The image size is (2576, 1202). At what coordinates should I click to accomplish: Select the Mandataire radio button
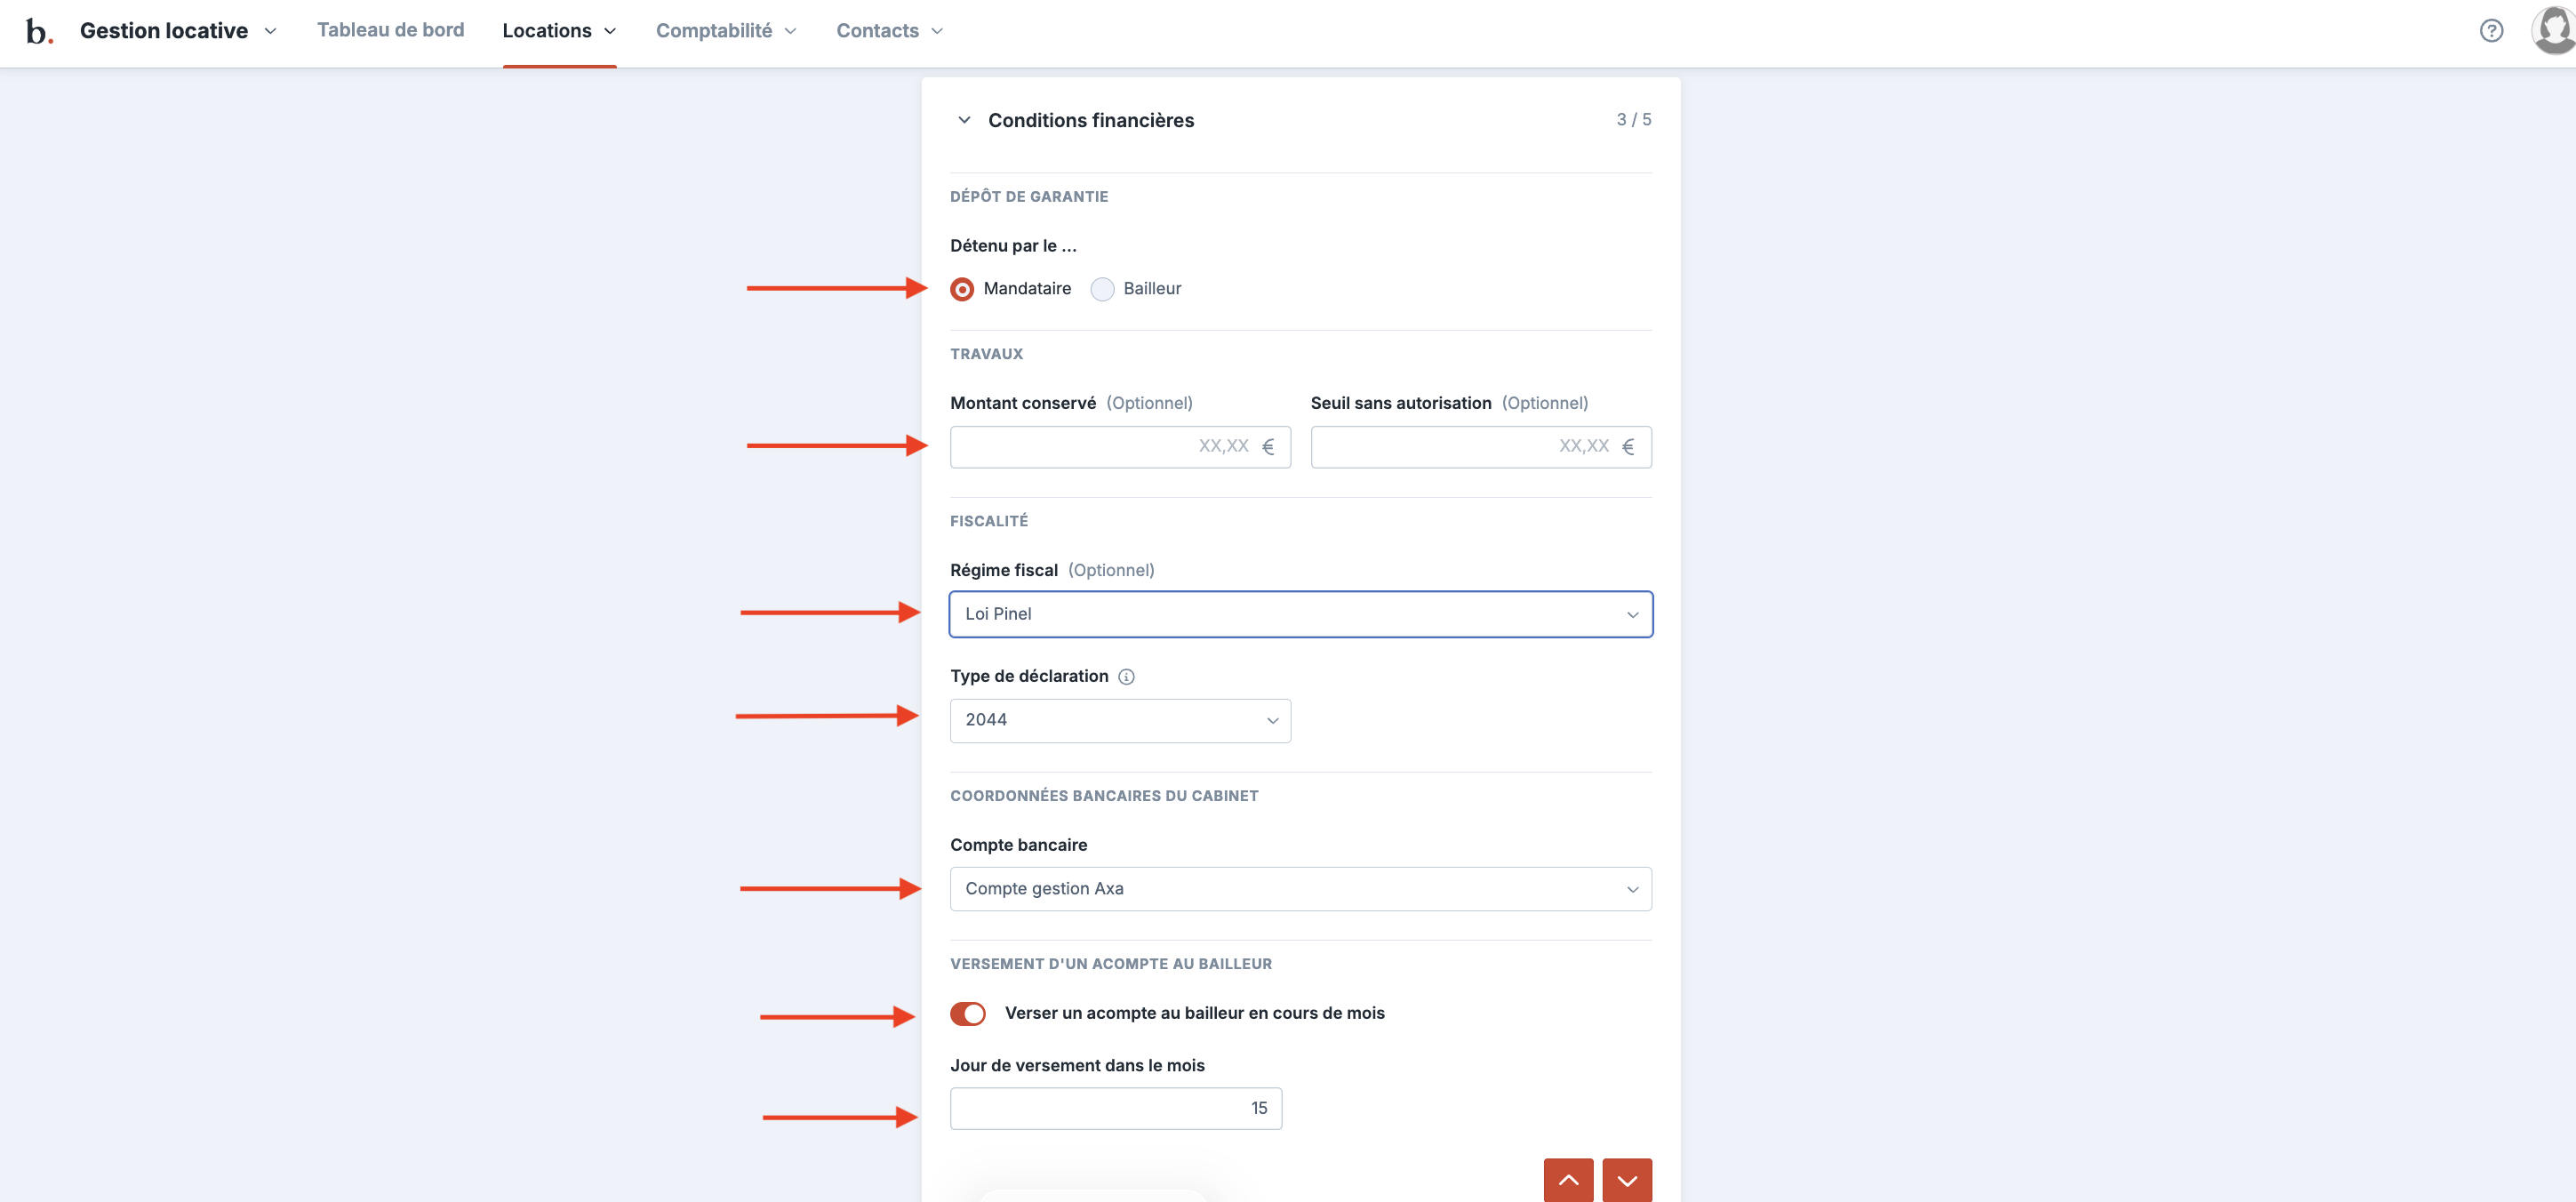[x=962, y=289]
